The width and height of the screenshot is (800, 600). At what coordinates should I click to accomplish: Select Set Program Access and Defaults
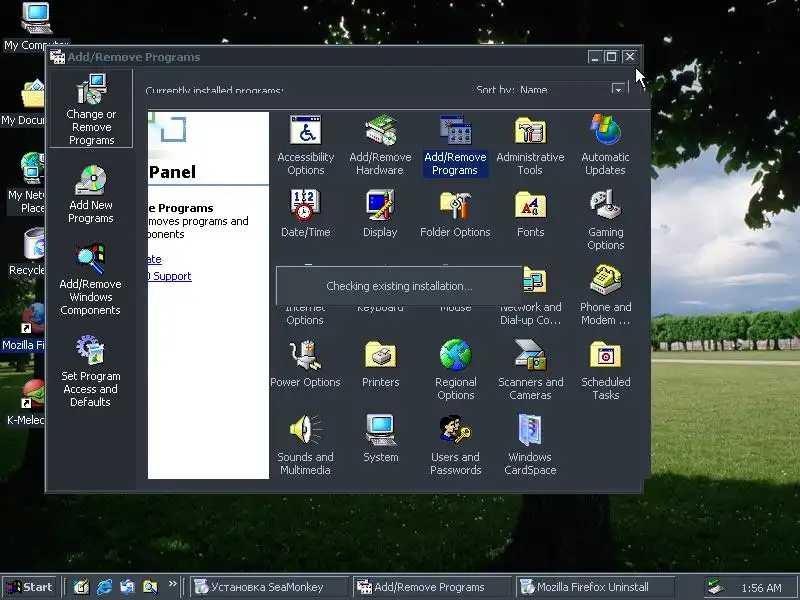coord(90,371)
